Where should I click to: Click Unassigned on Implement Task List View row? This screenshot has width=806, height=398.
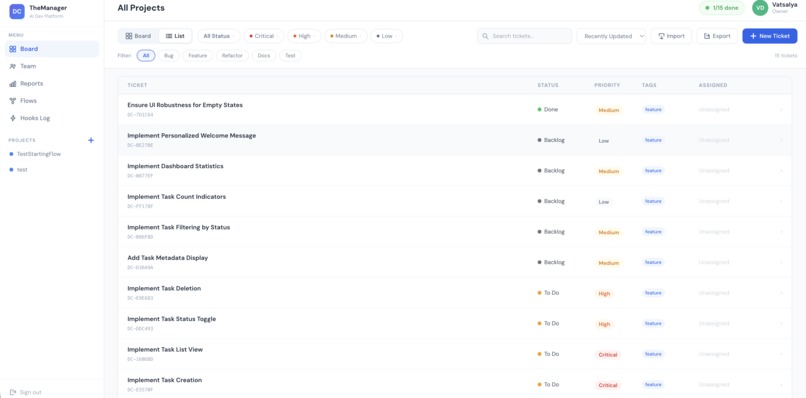(x=713, y=354)
